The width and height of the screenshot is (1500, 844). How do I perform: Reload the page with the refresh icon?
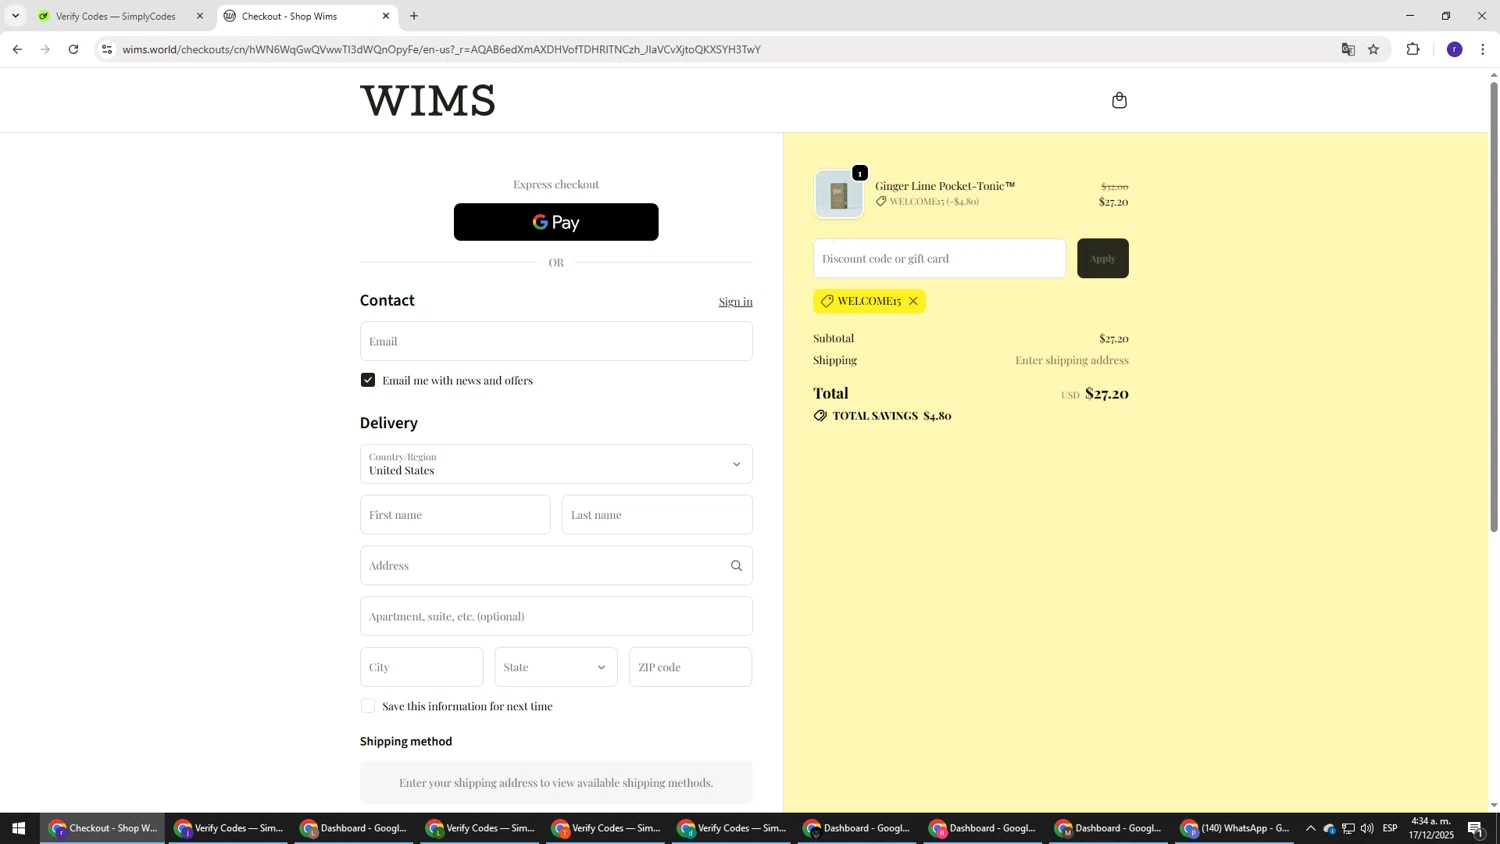click(73, 49)
